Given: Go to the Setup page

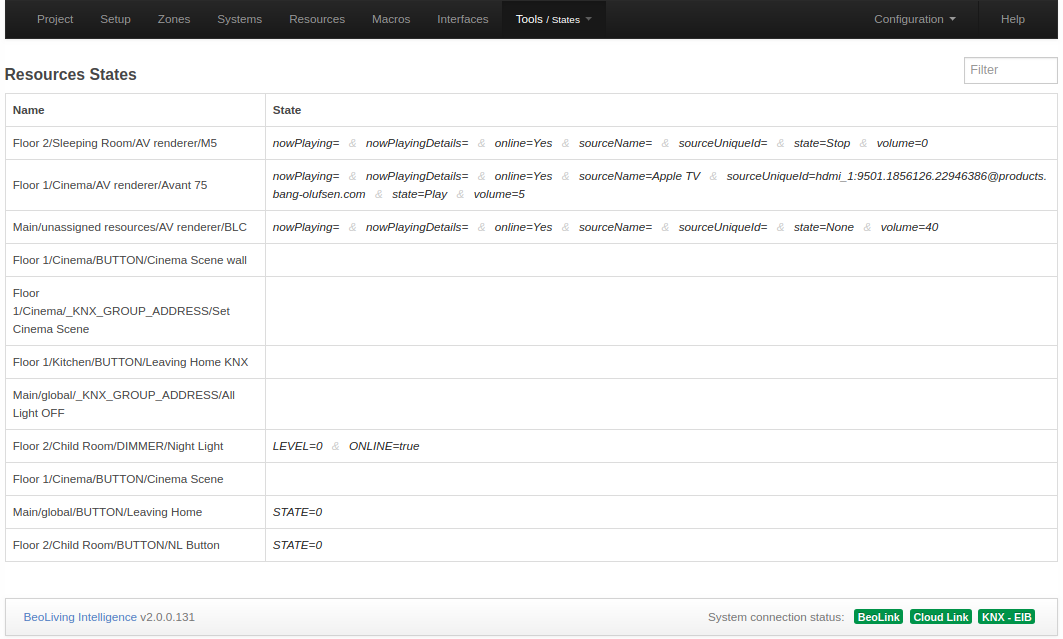Looking at the screenshot, I should click(115, 19).
